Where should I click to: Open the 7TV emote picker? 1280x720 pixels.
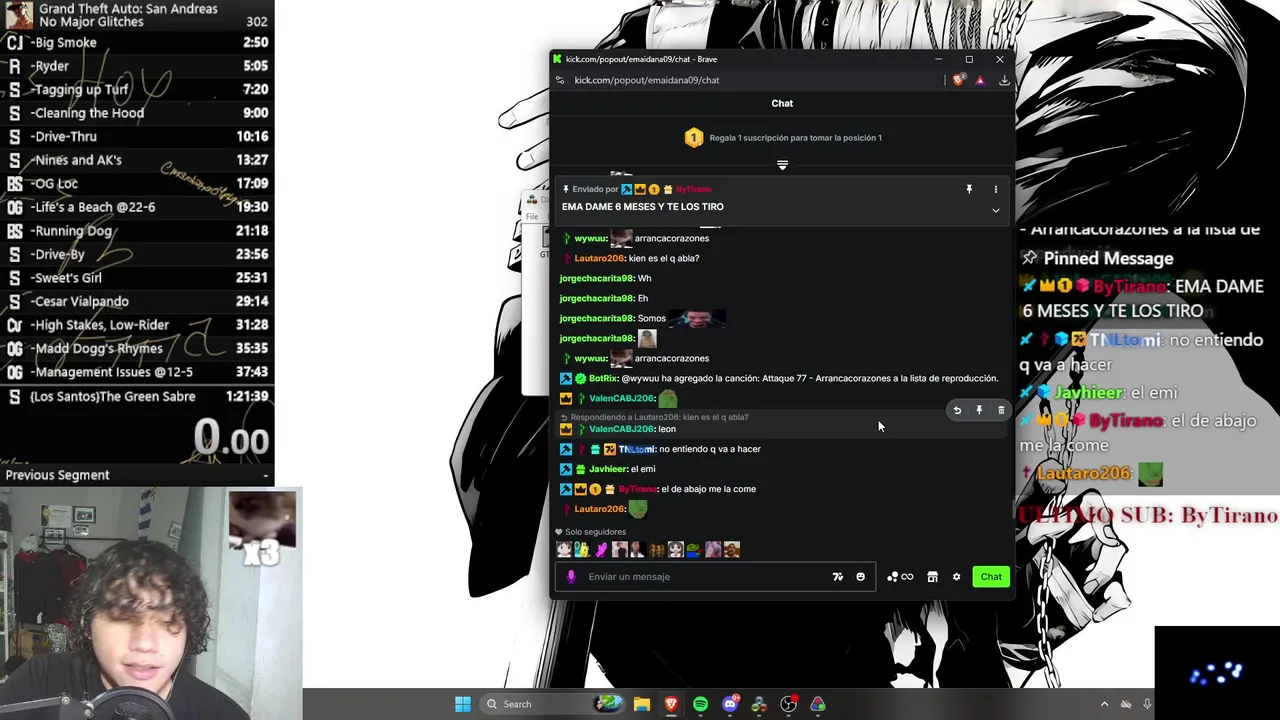[x=838, y=577]
